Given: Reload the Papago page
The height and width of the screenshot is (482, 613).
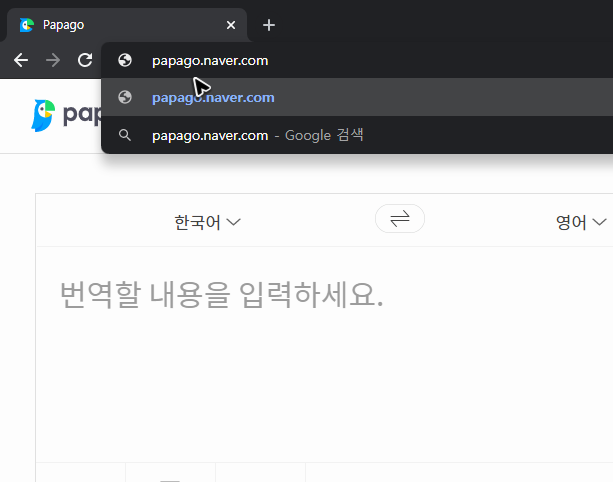Looking at the screenshot, I should (x=85, y=60).
